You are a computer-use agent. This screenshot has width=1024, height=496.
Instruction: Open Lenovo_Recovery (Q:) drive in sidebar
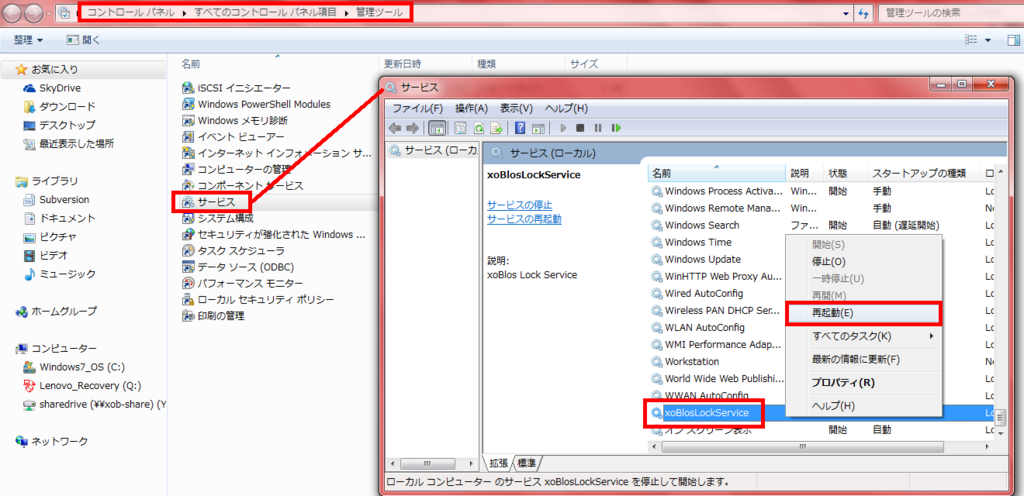tap(82, 385)
